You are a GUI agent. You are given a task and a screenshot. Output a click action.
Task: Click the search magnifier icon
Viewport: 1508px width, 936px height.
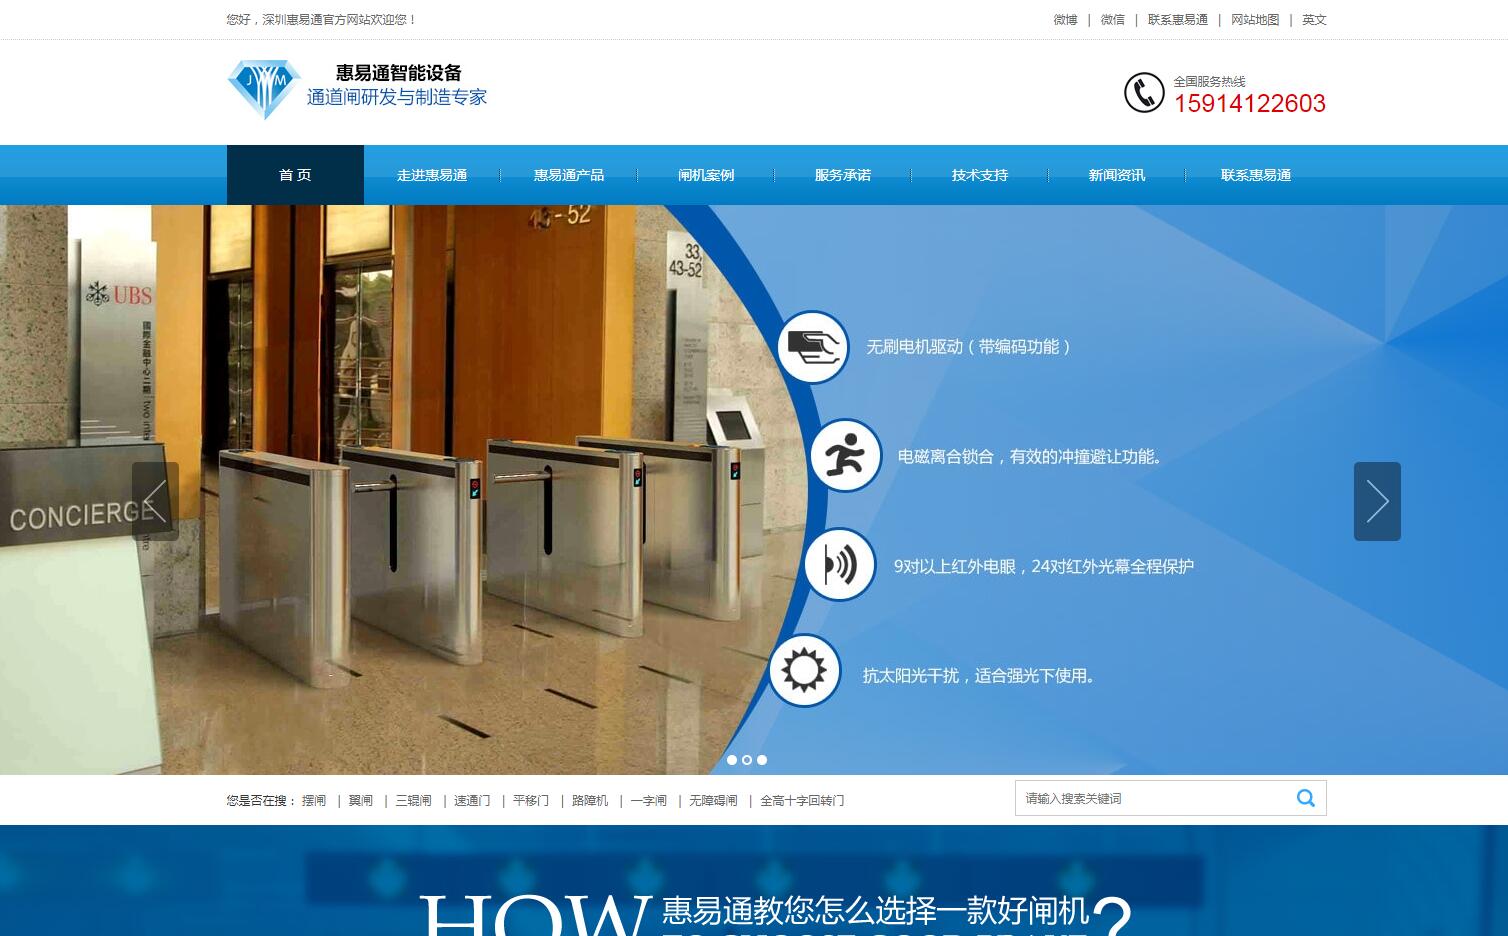pyautogui.click(x=1306, y=798)
